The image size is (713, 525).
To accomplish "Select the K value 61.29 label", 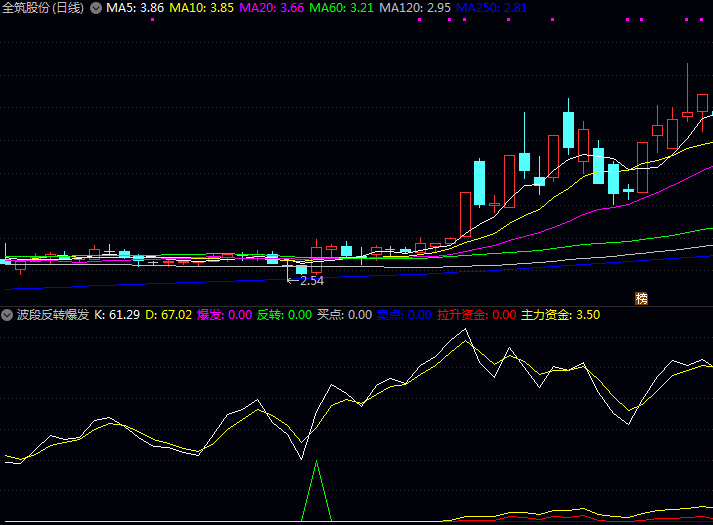I will point(117,315).
